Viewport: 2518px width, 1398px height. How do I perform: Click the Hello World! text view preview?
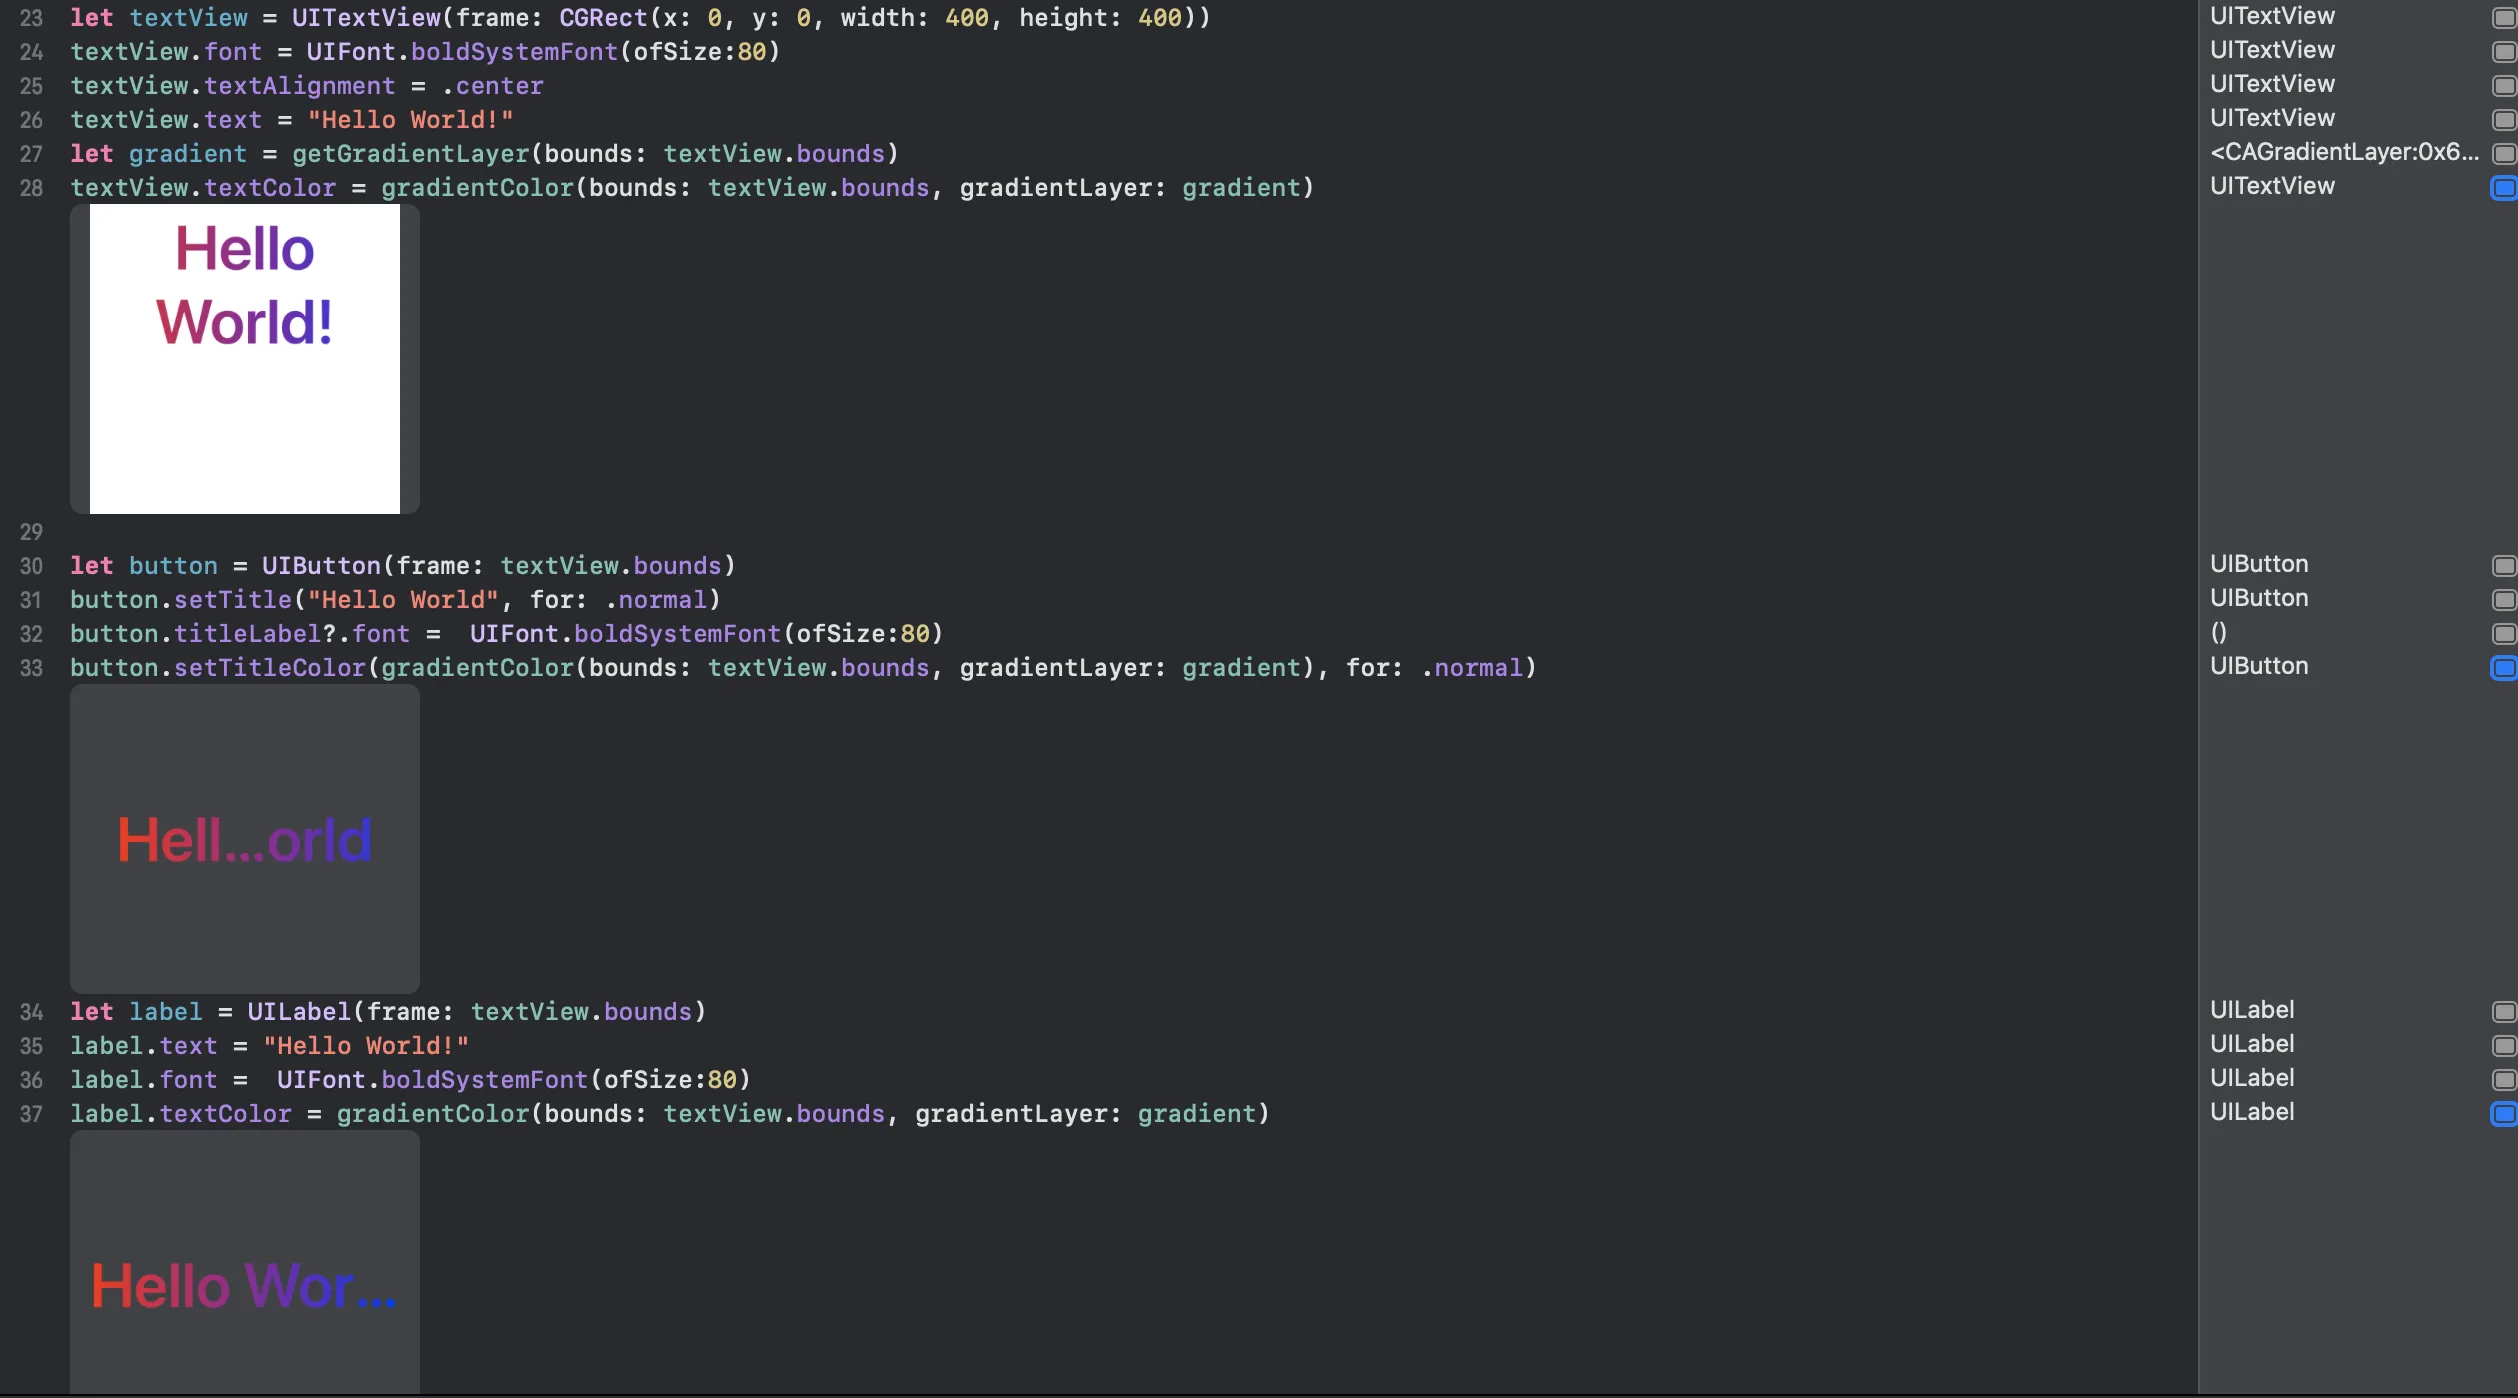pyautogui.click(x=244, y=358)
